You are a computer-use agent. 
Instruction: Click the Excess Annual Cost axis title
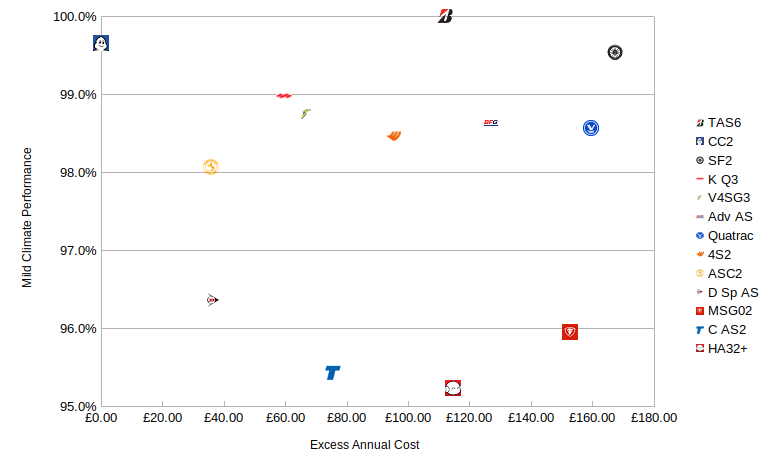364,445
